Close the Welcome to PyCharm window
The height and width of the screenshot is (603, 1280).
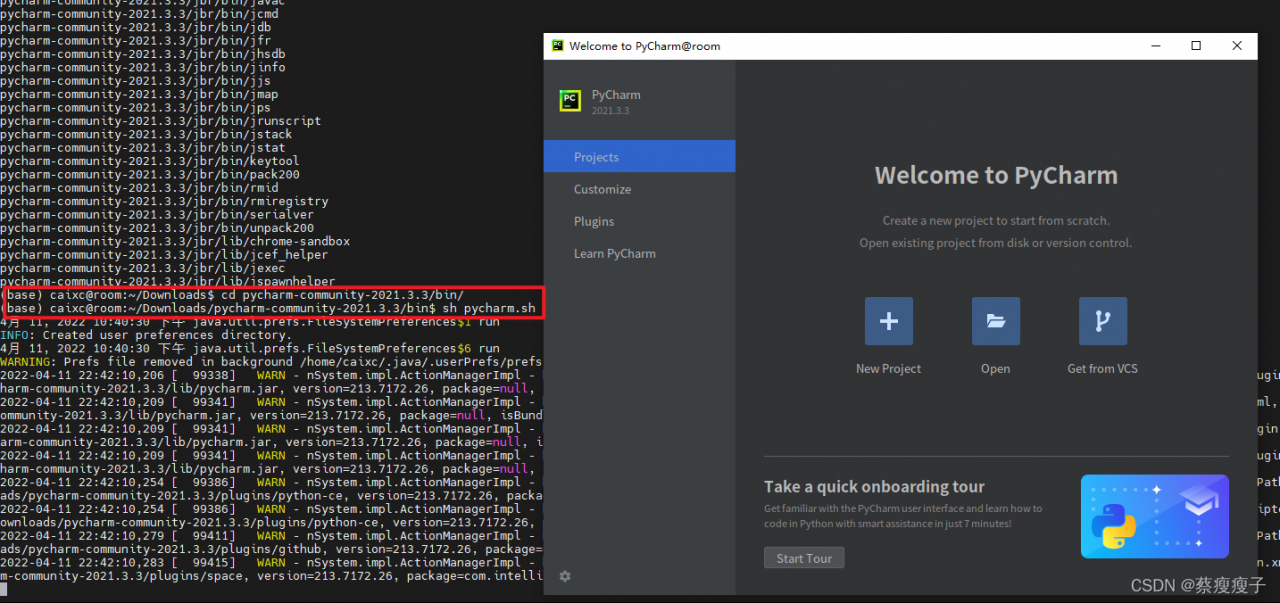(1237, 46)
